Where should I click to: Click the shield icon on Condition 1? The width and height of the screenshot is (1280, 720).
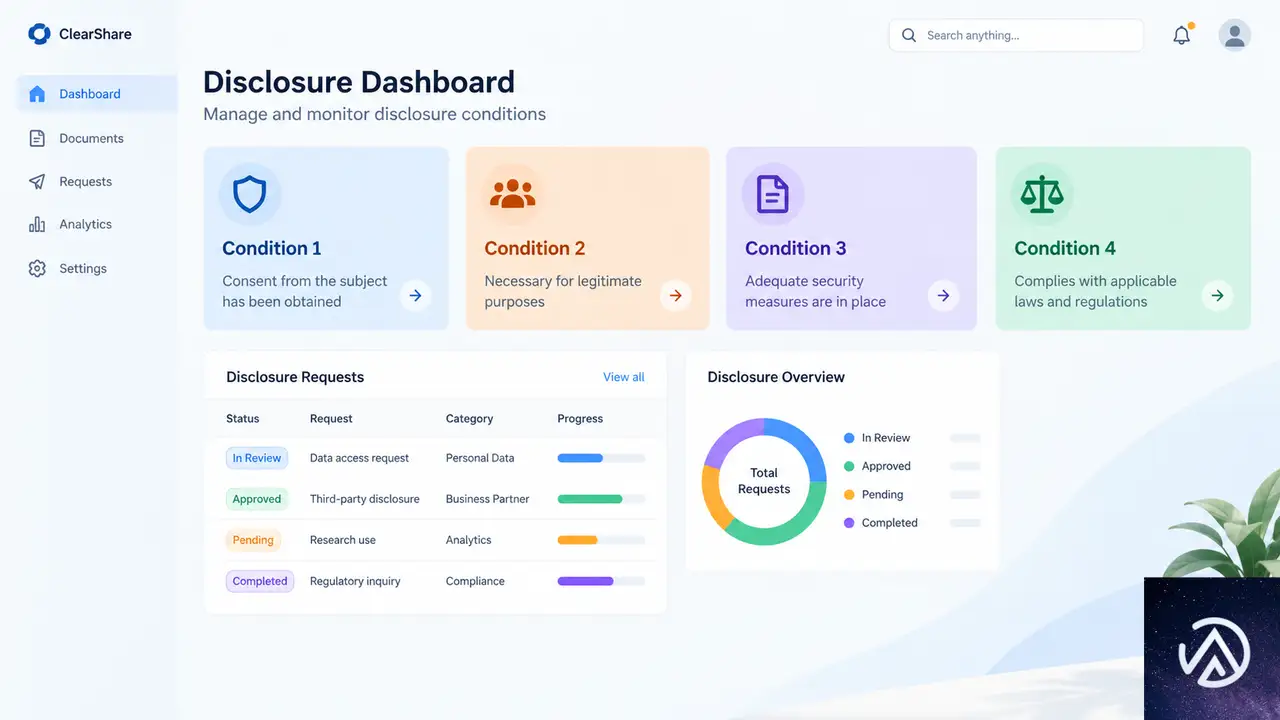click(x=250, y=194)
